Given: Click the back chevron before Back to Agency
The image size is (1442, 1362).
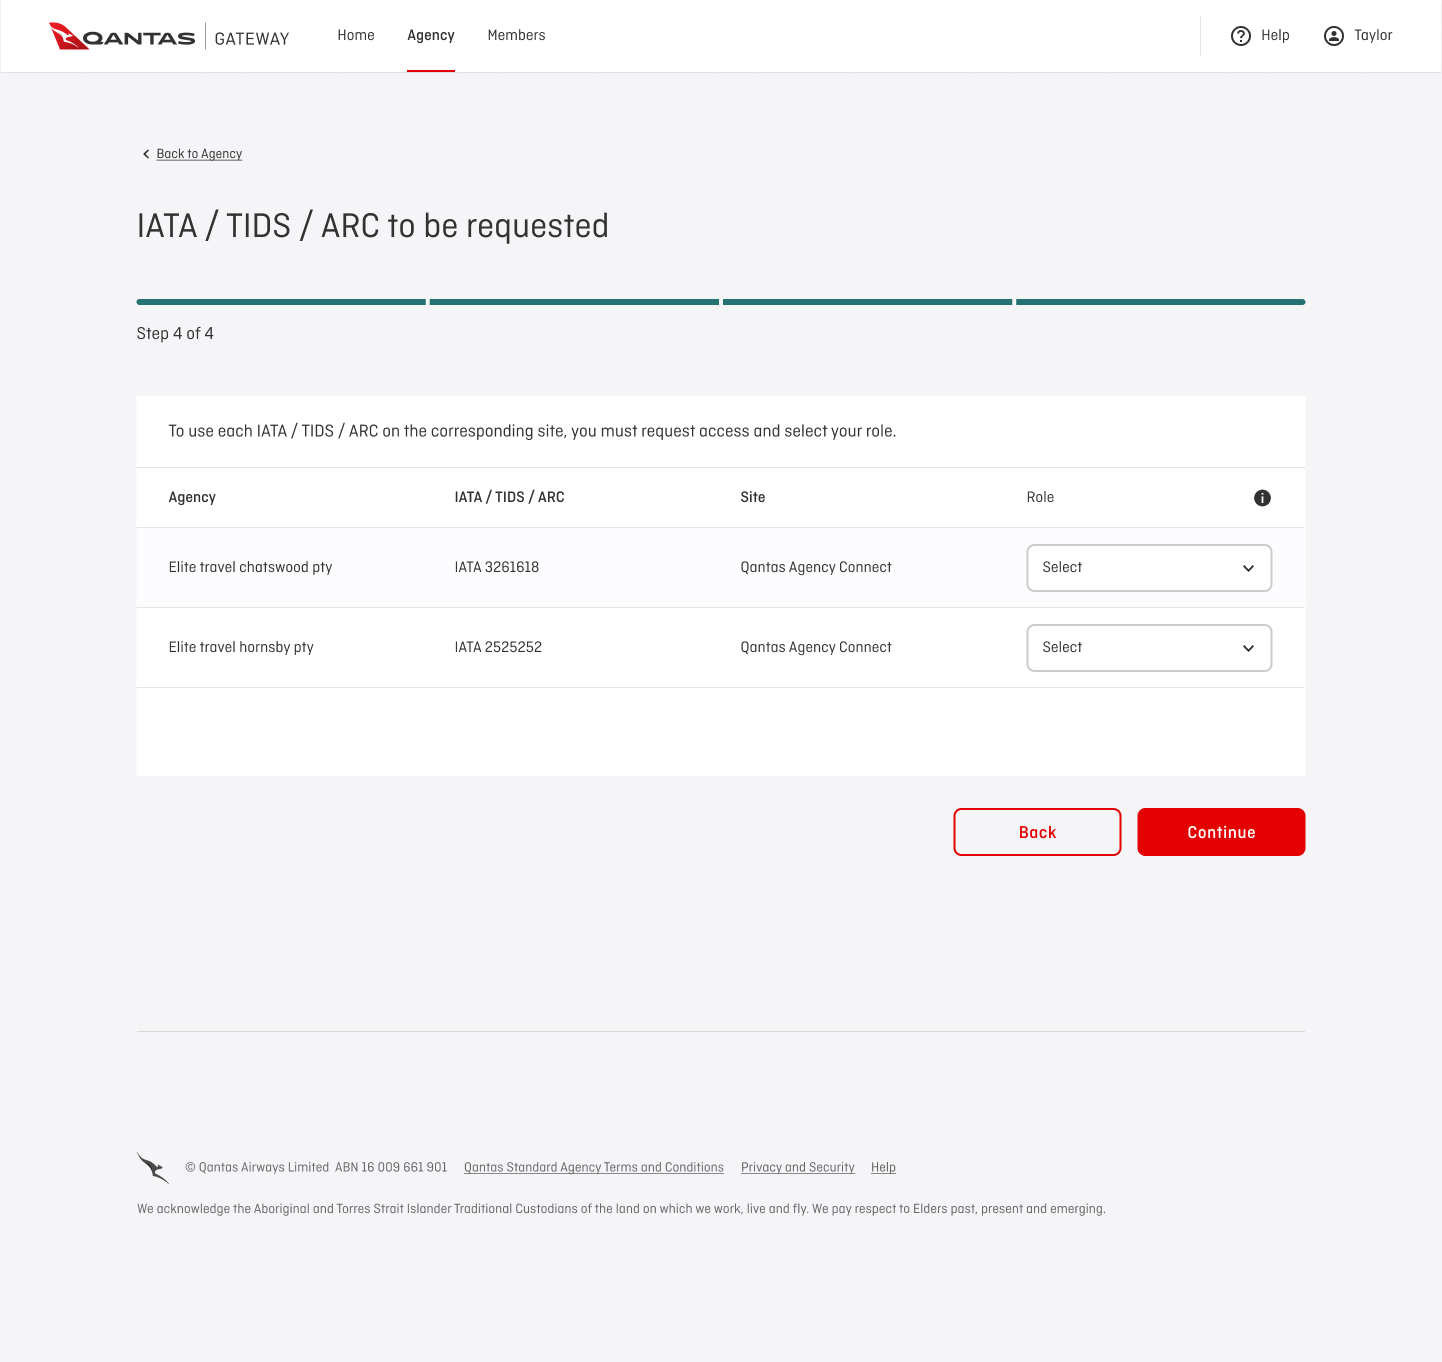Looking at the screenshot, I should [146, 154].
